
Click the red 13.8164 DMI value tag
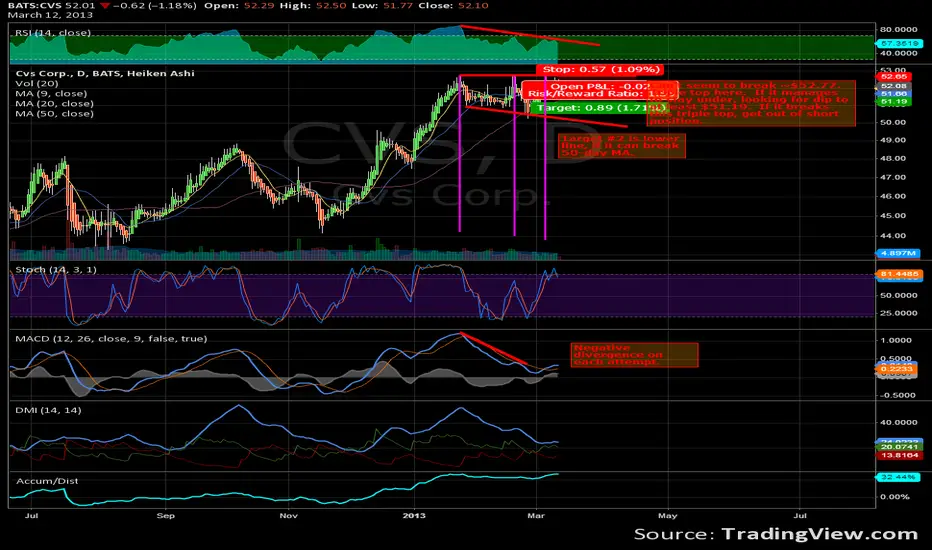tap(899, 455)
